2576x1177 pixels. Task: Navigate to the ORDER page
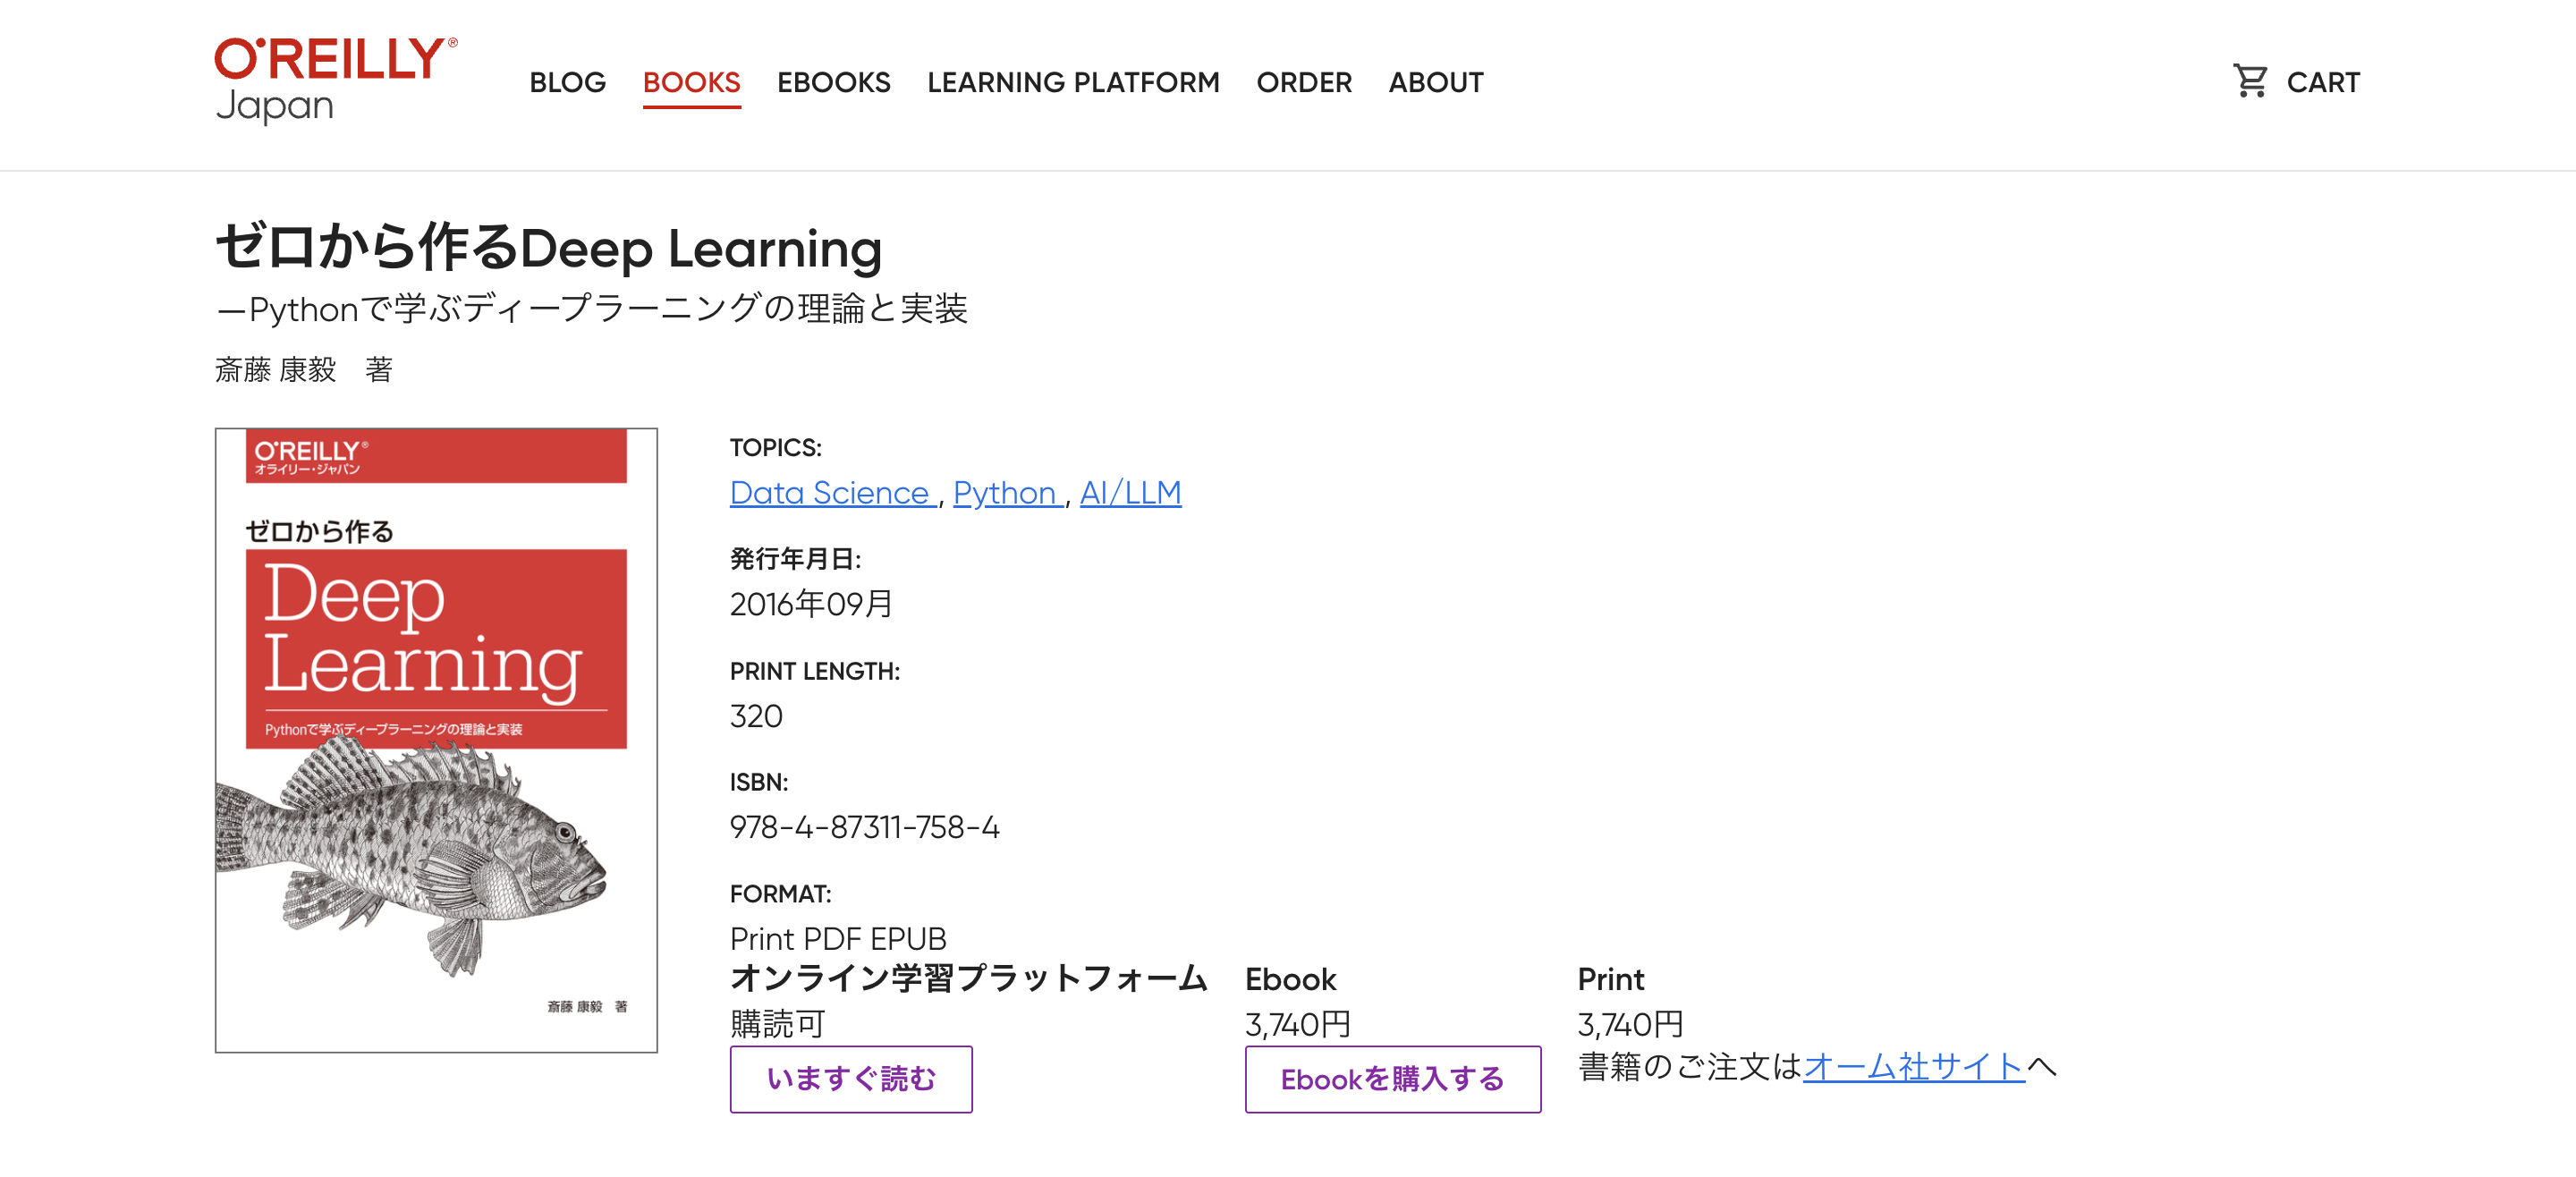(x=1303, y=82)
